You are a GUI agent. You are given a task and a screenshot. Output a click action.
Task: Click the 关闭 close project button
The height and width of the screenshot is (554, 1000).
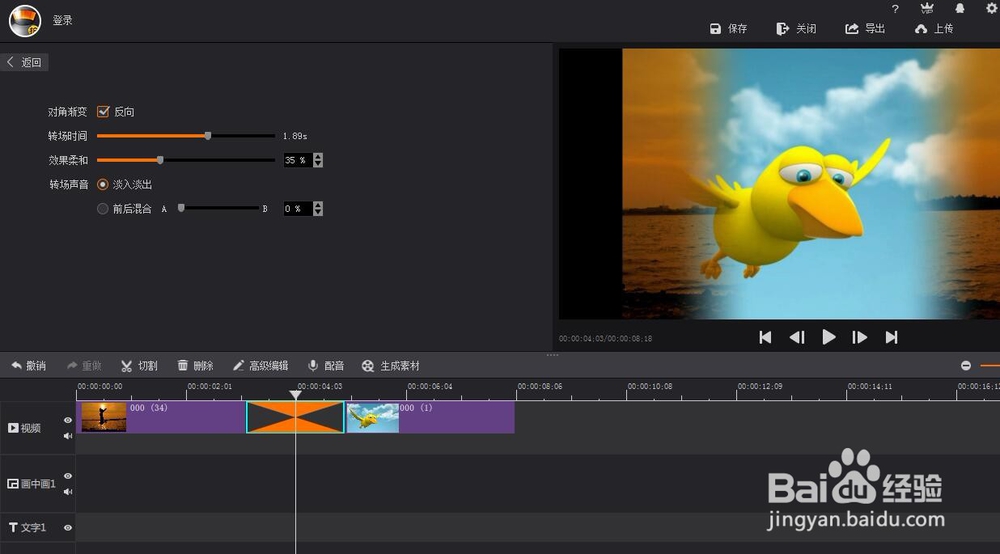(x=796, y=29)
